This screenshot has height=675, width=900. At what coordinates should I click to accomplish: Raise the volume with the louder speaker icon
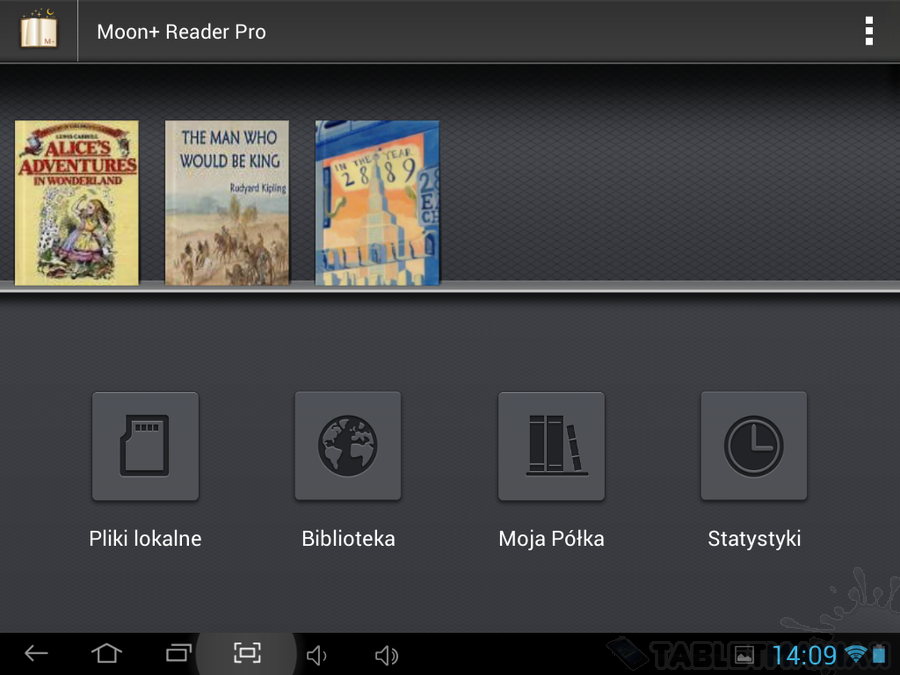click(386, 655)
